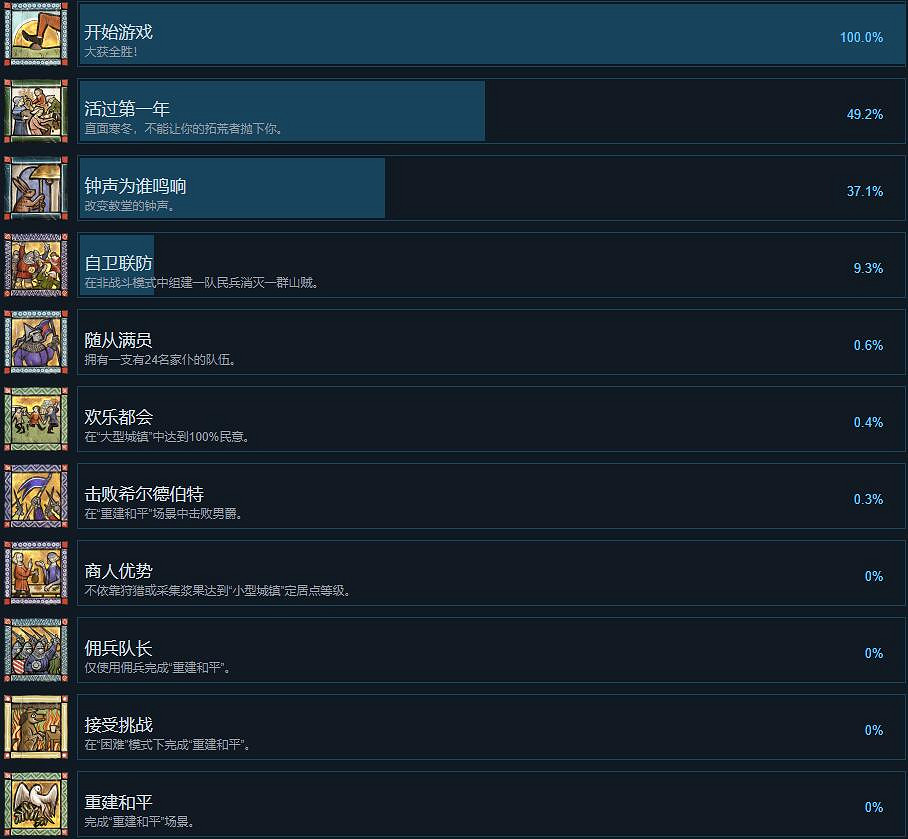Click the 开始游戏 achievement title
908x839 pixels.
pos(118,32)
